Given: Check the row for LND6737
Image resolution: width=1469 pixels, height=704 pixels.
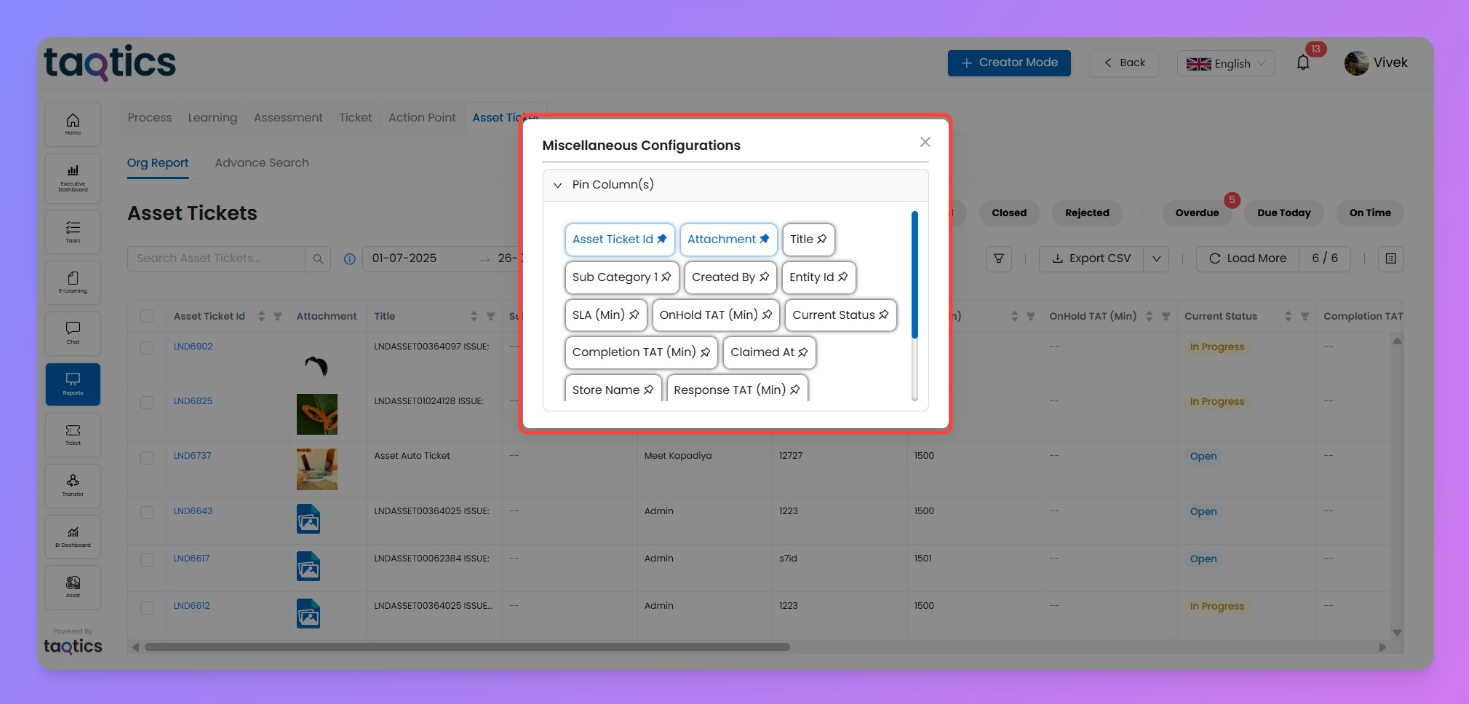Looking at the screenshot, I should click(147, 457).
